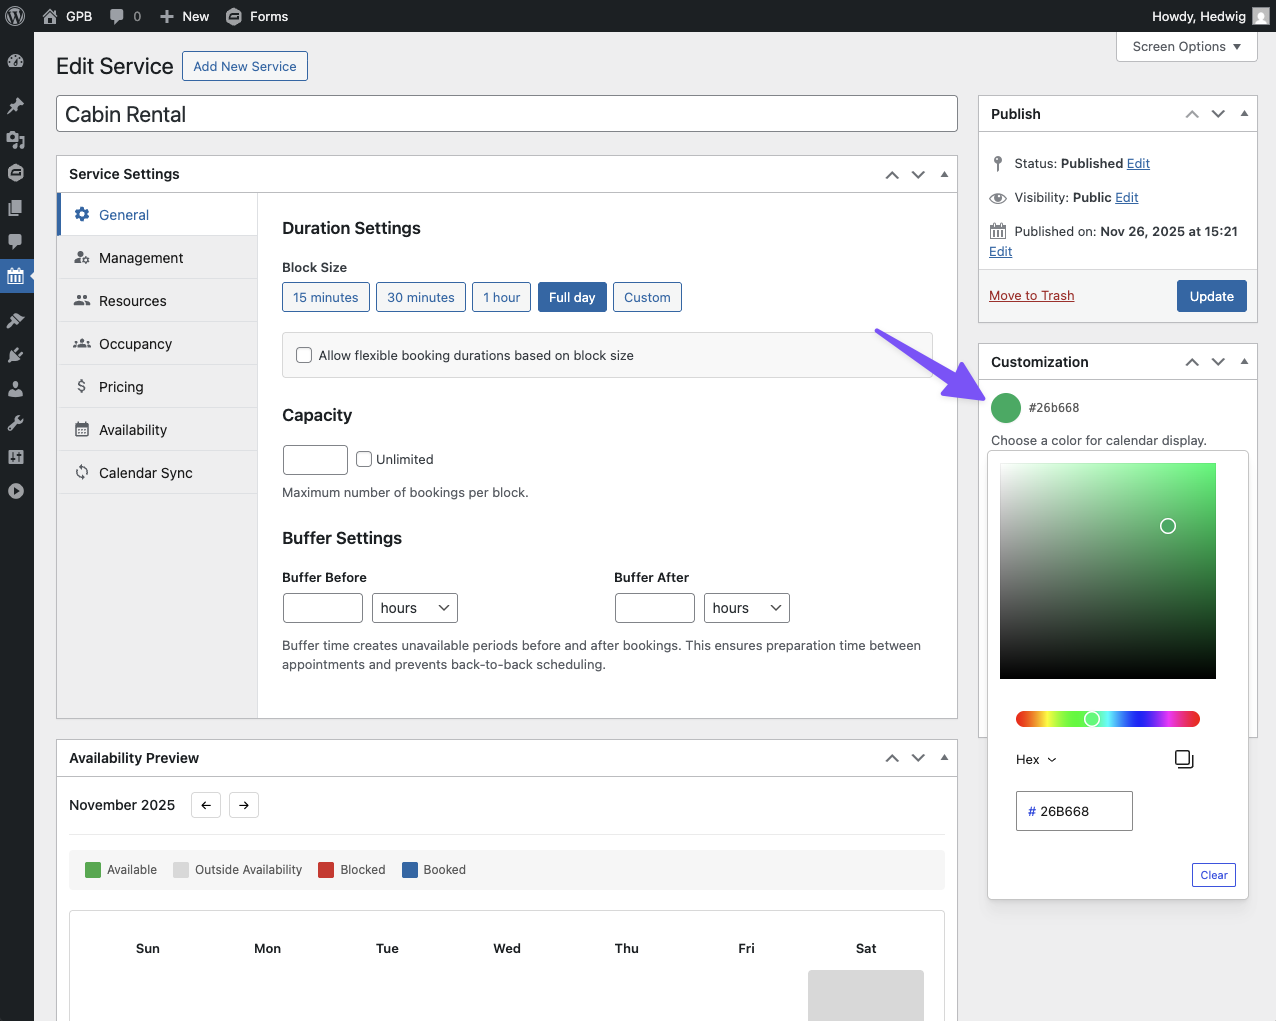Click the green calendar color swatch
Screen dimensions: 1276x1021
[1005, 408]
